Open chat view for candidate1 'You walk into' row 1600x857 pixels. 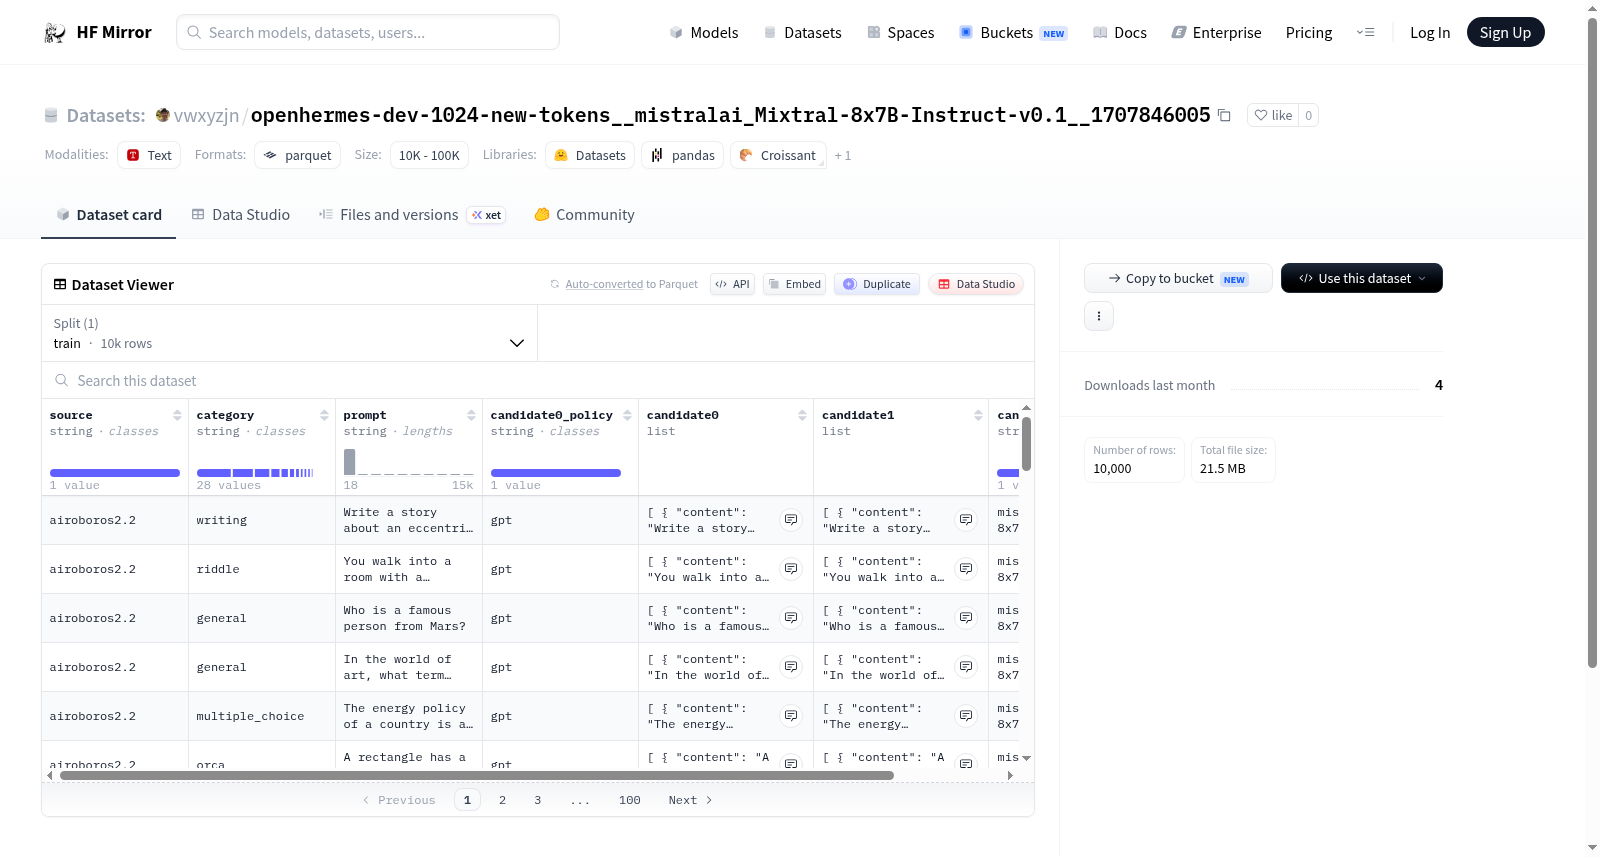click(x=966, y=569)
